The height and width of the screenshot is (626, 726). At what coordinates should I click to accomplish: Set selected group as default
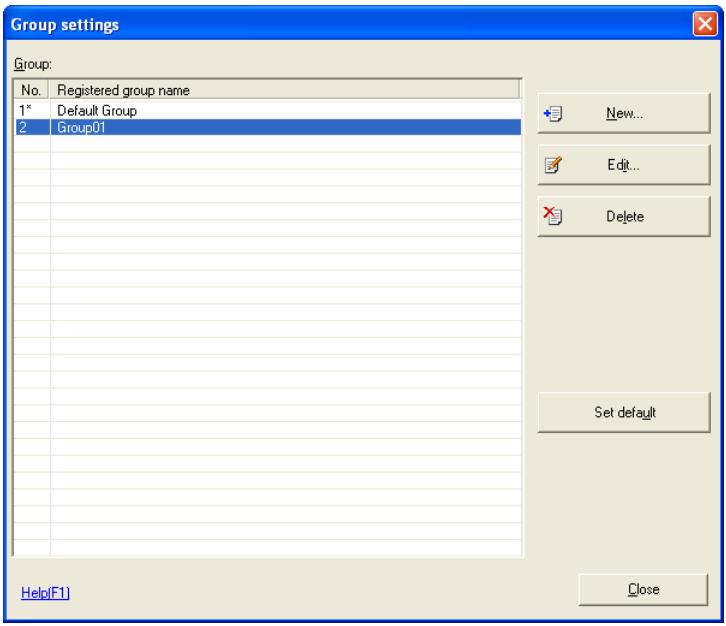[x=624, y=413]
